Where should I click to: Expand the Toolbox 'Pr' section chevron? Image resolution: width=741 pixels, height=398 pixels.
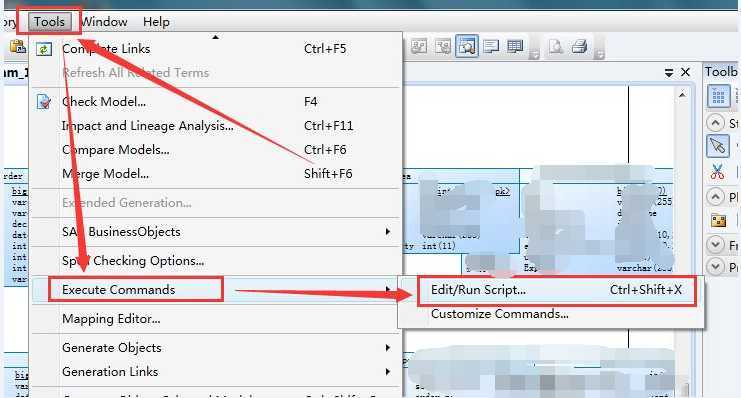point(715,267)
